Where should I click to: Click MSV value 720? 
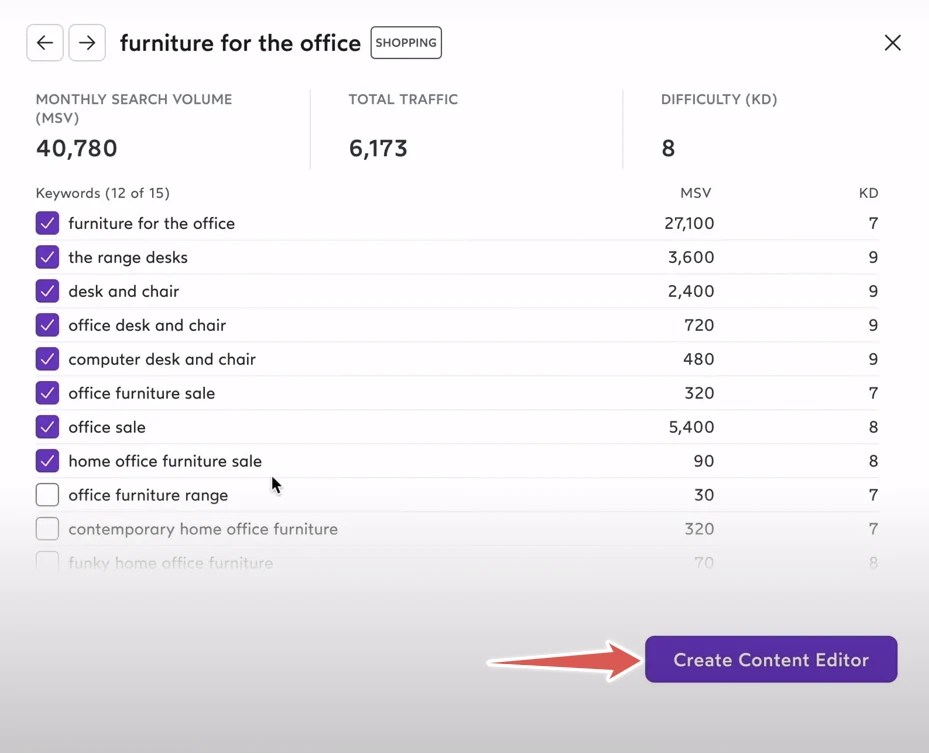point(699,325)
